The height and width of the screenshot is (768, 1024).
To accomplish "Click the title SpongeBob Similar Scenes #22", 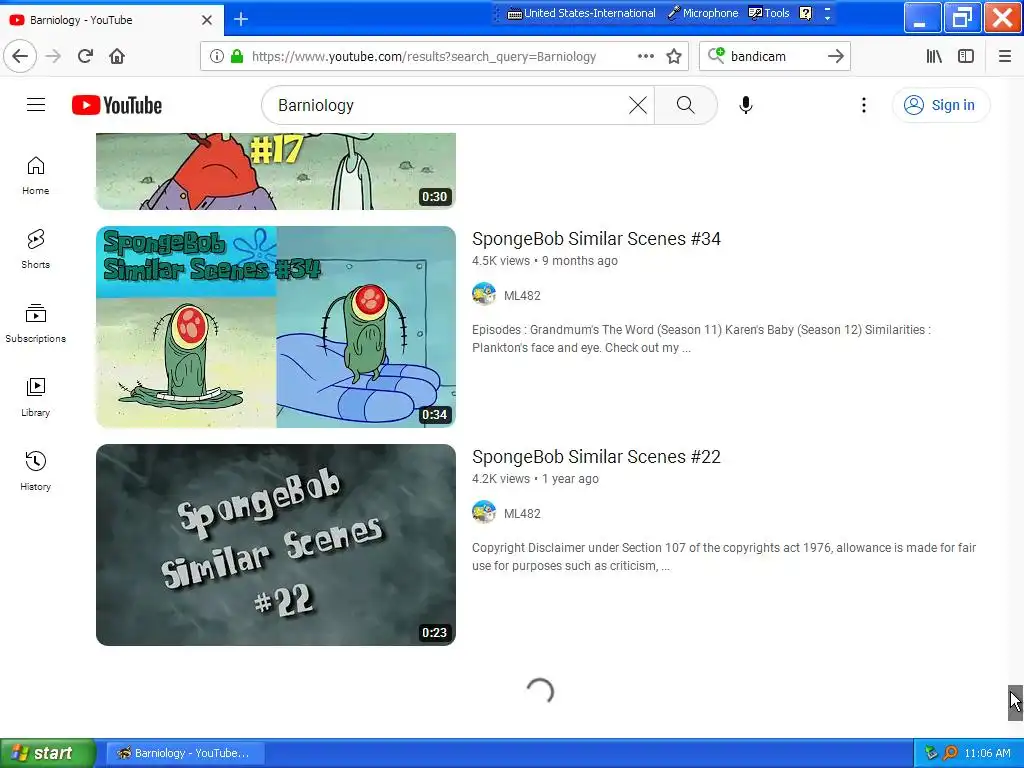I will click(596, 457).
